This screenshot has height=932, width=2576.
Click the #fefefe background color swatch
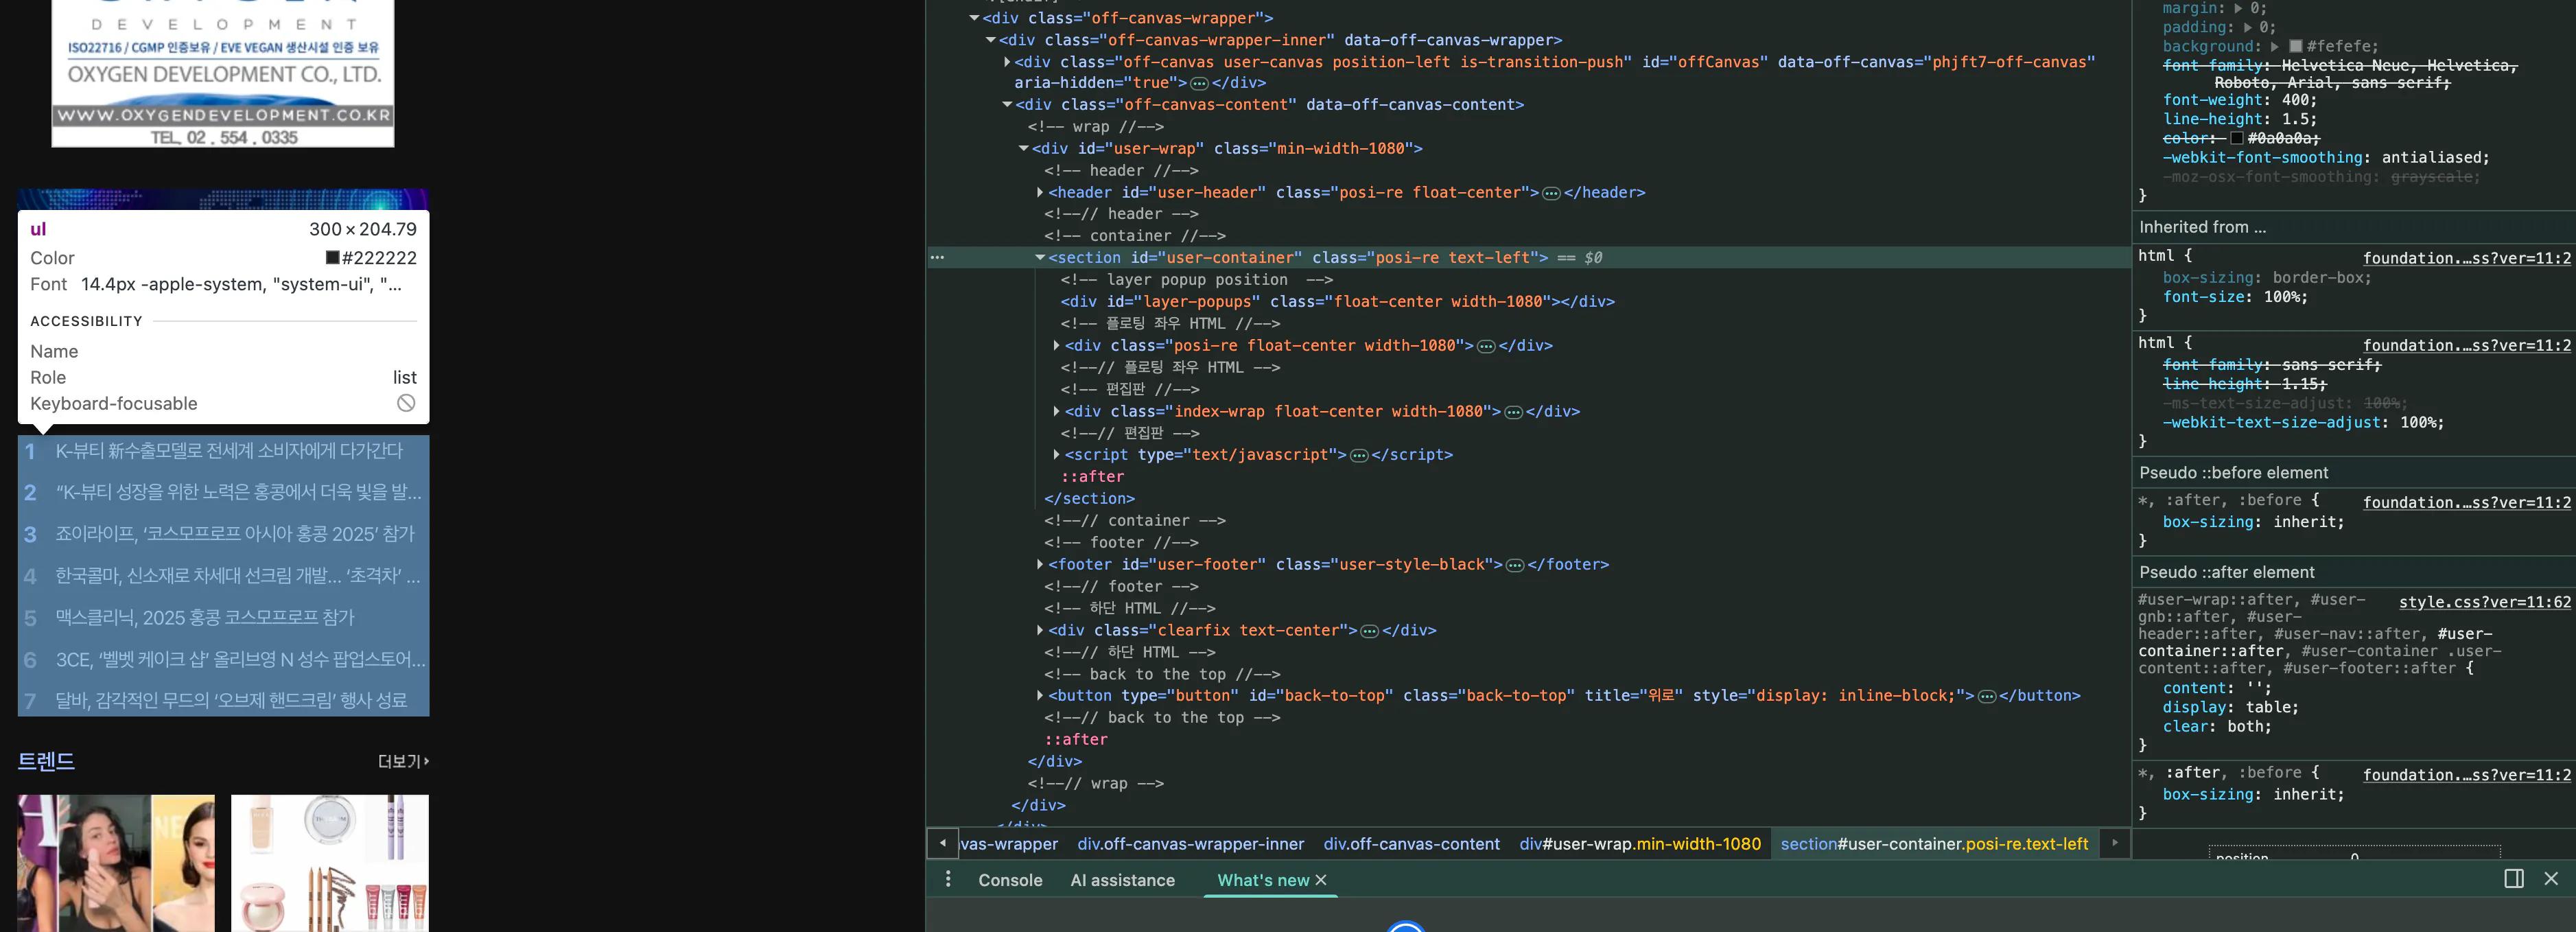point(2296,46)
